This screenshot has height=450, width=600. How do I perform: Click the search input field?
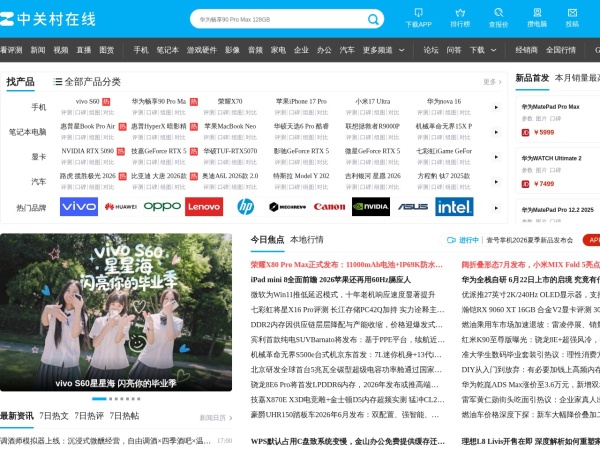tap(281, 19)
